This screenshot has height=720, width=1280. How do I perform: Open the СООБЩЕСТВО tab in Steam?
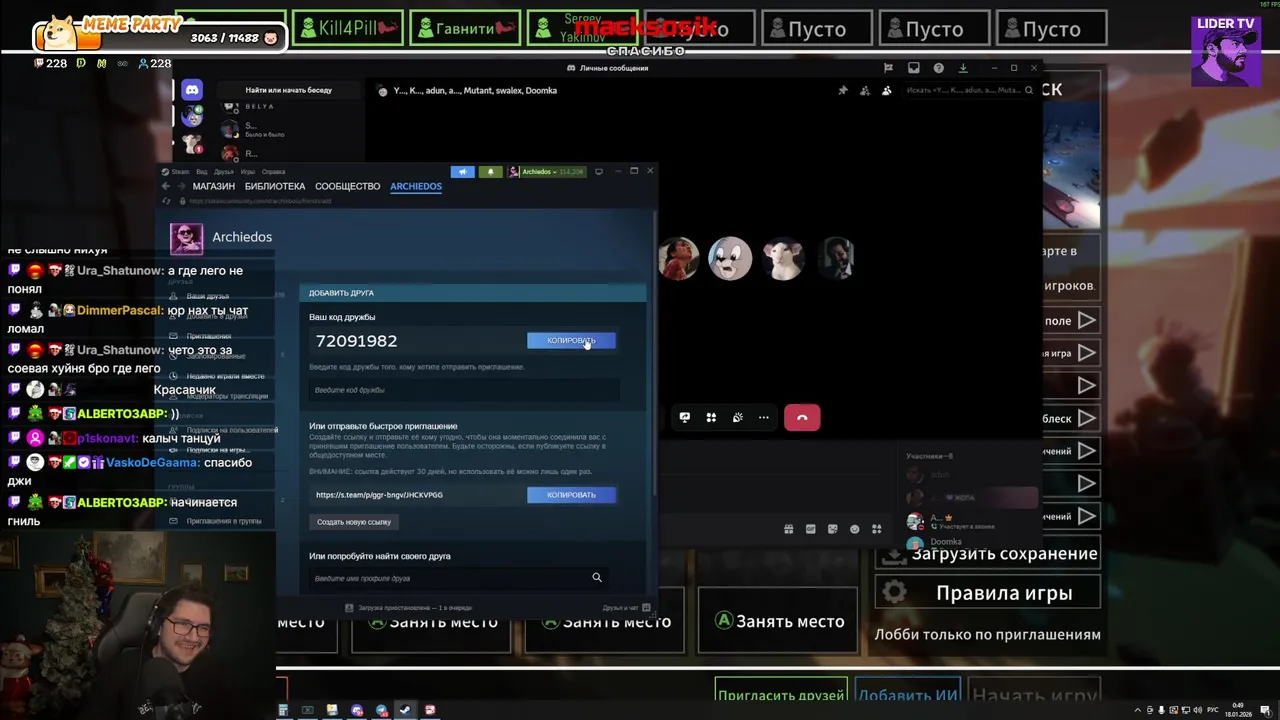pyautogui.click(x=348, y=187)
